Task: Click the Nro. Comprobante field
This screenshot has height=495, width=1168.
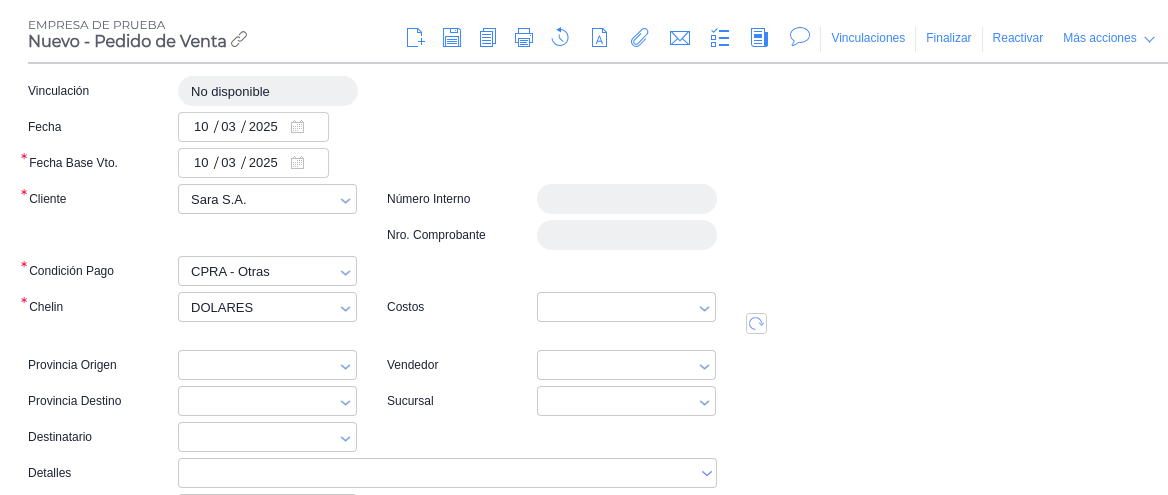Action: [x=626, y=234]
